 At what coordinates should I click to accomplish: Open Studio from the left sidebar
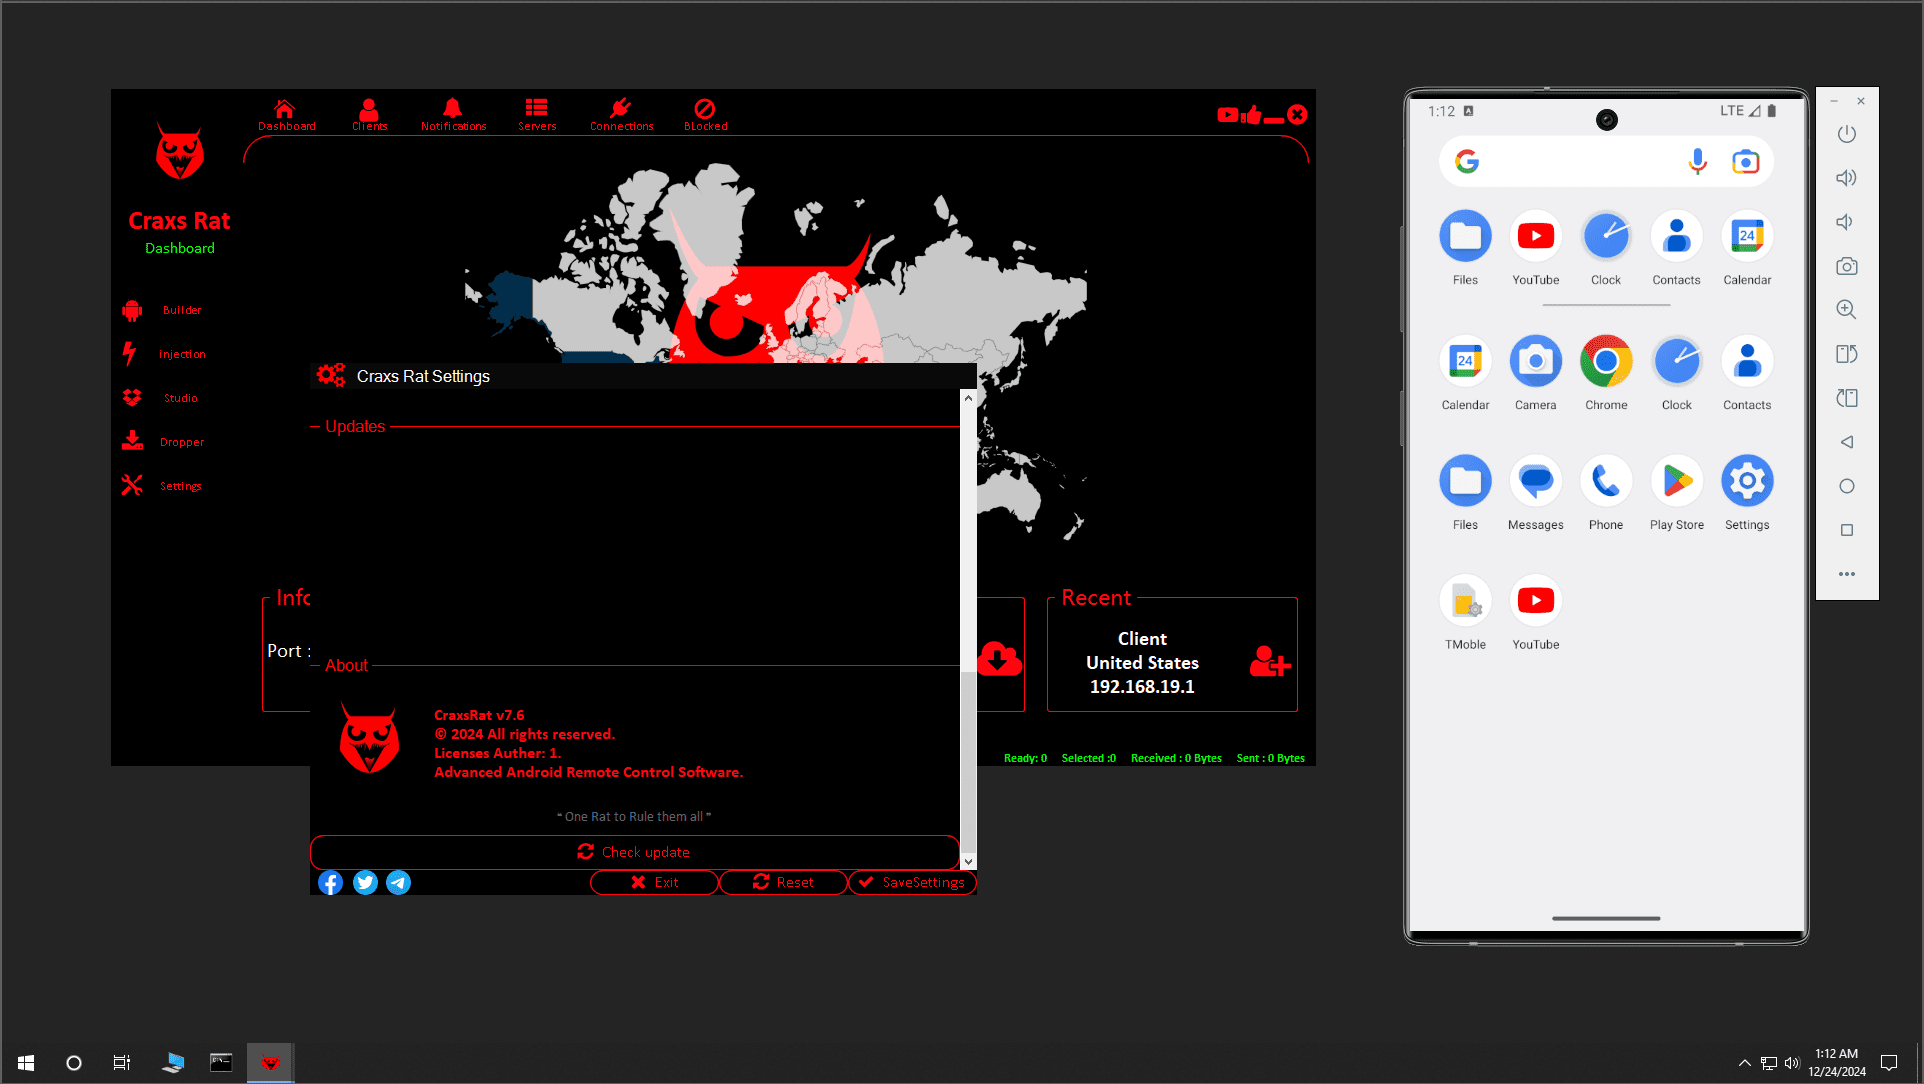coord(160,398)
